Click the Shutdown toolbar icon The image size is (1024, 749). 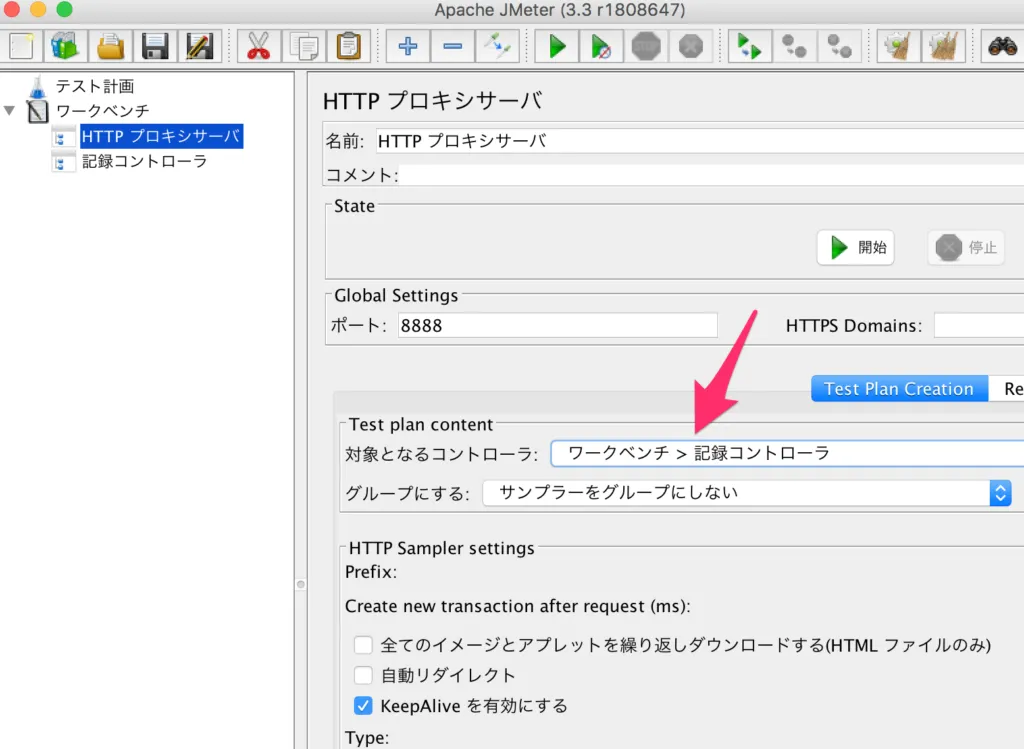coord(690,46)
